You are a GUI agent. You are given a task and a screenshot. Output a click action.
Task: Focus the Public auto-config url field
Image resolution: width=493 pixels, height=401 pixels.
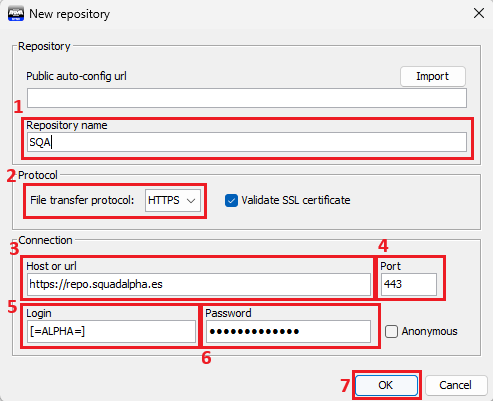247,98
